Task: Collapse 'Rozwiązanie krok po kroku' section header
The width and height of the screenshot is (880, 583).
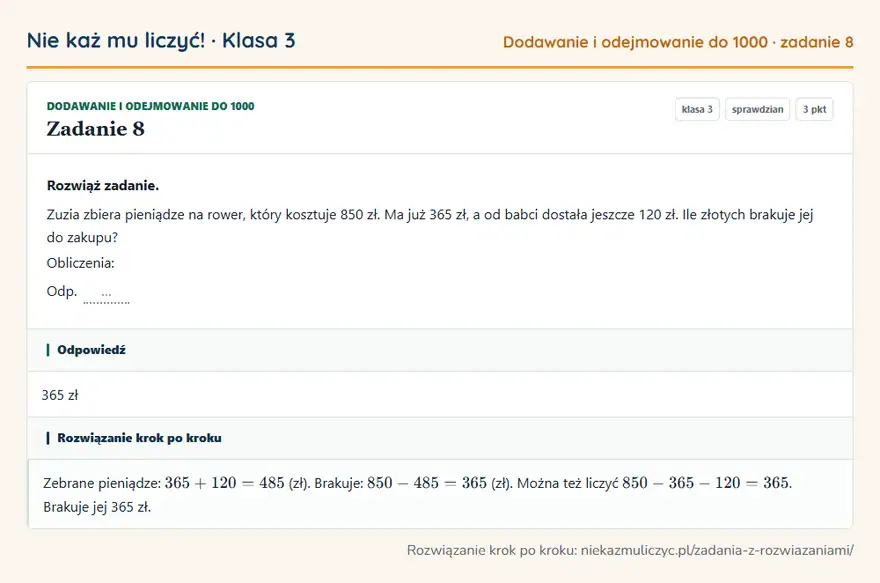Action: tap(440, 438)
